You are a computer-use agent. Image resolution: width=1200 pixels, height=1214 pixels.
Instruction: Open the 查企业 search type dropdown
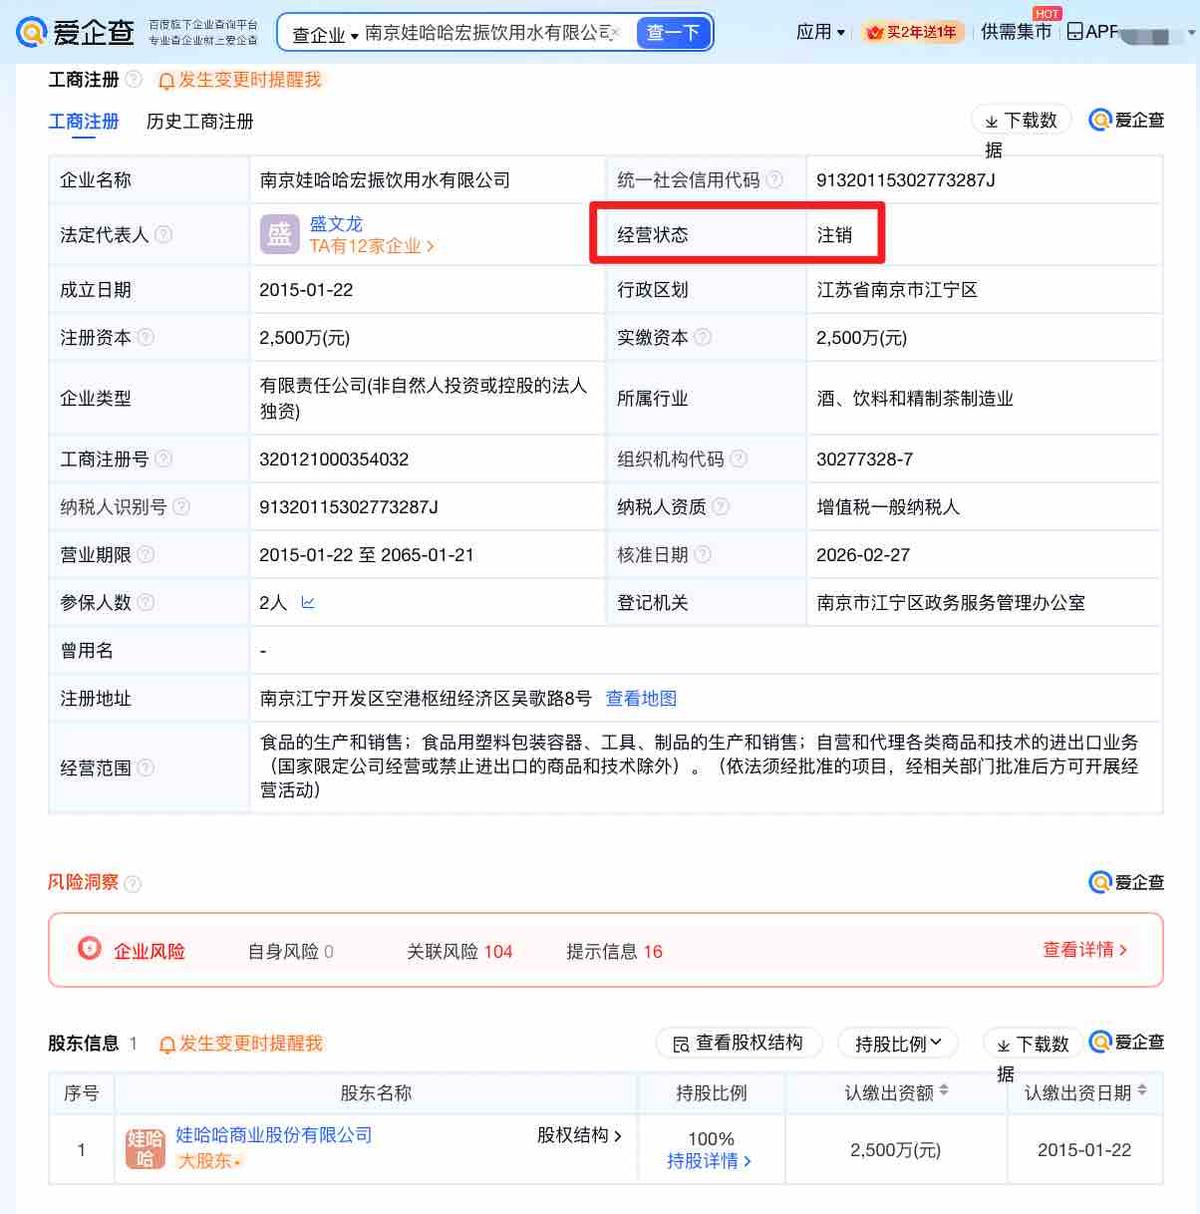[x=322, y=31]
